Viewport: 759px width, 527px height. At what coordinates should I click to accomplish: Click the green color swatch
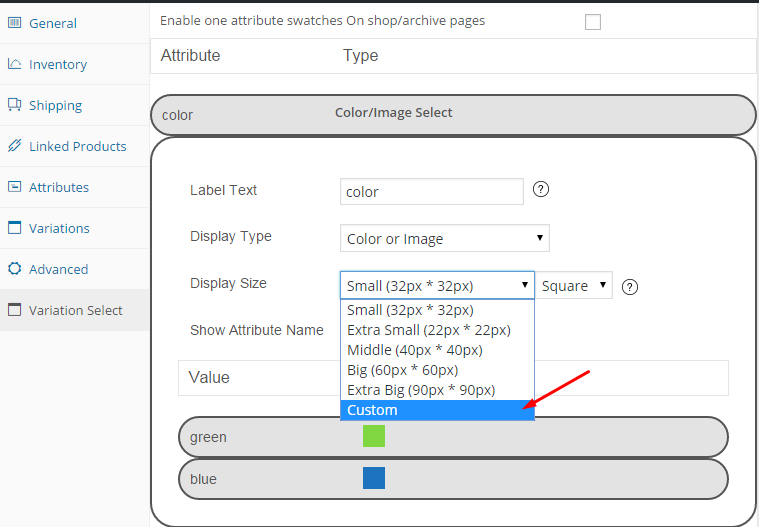pyautogui.click(x=374, y=436)
